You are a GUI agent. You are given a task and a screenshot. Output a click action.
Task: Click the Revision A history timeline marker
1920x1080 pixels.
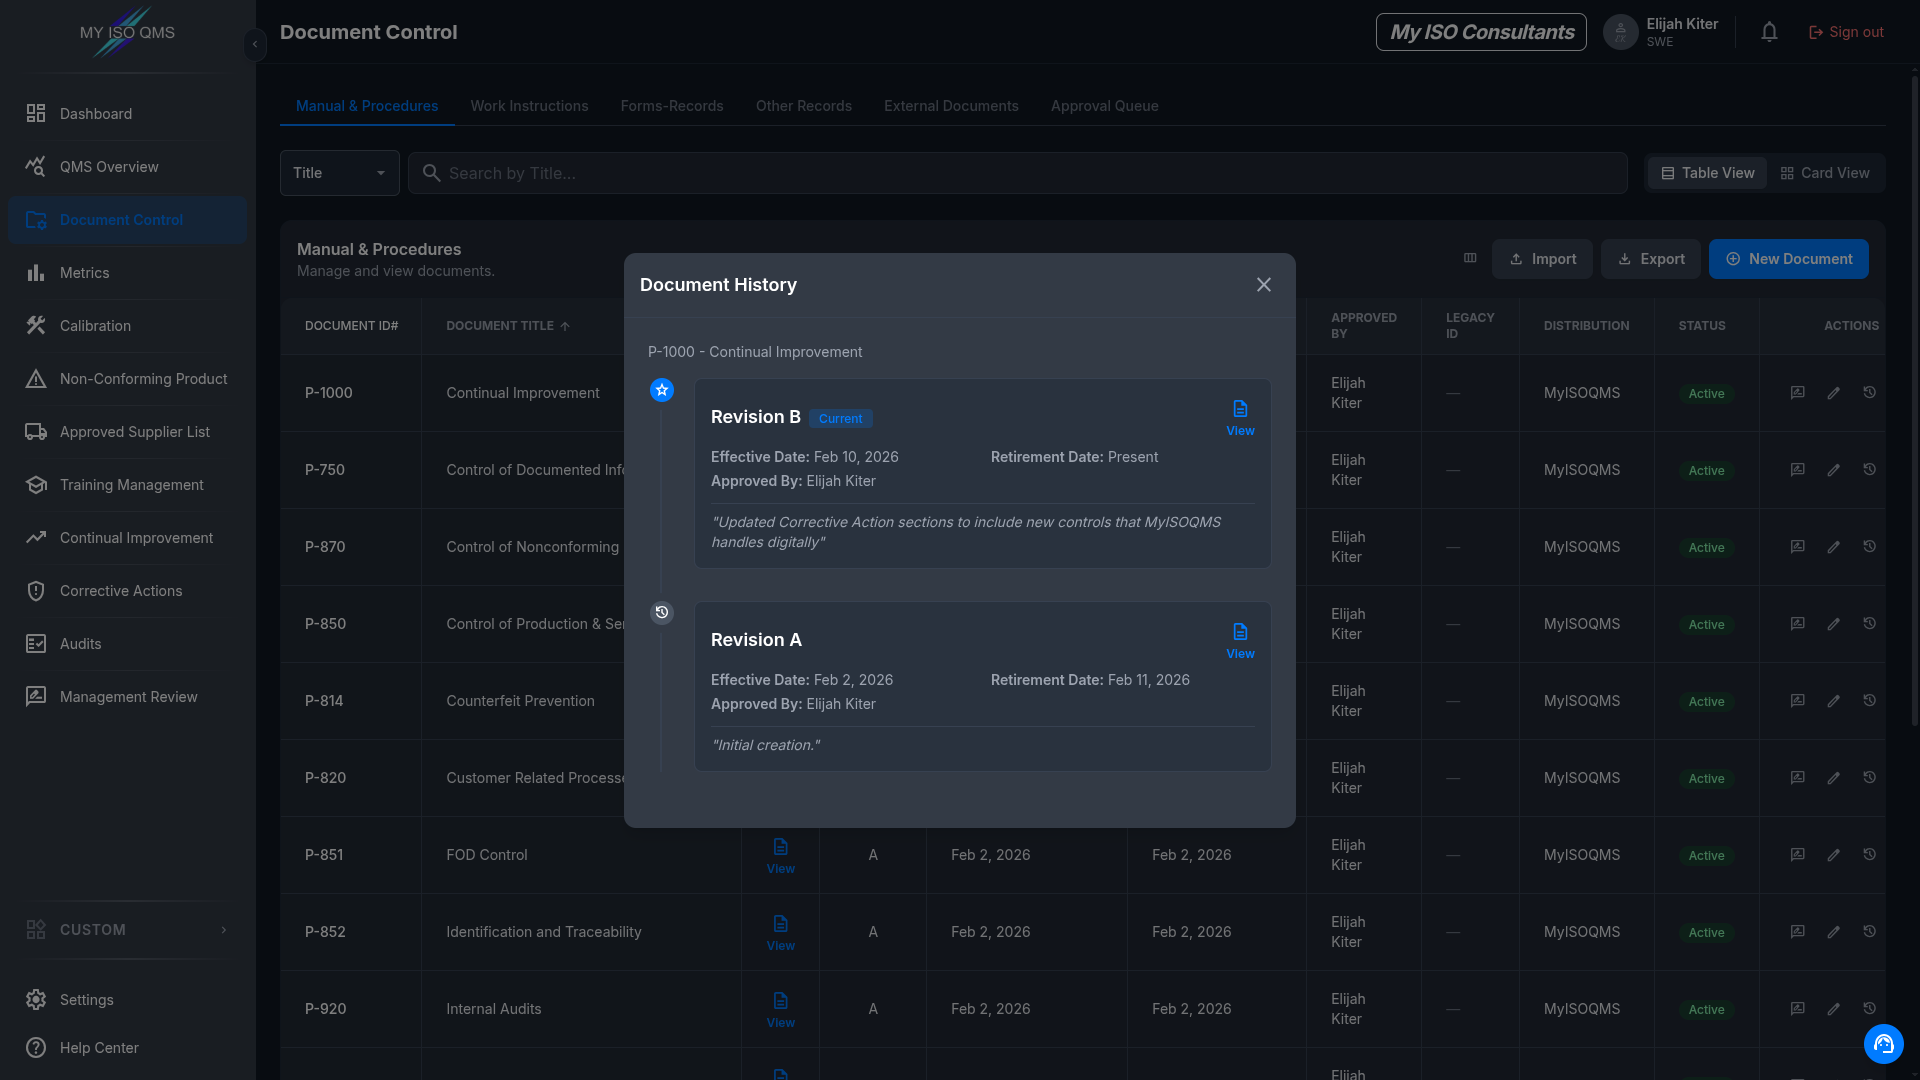click(x=662, y=613)
